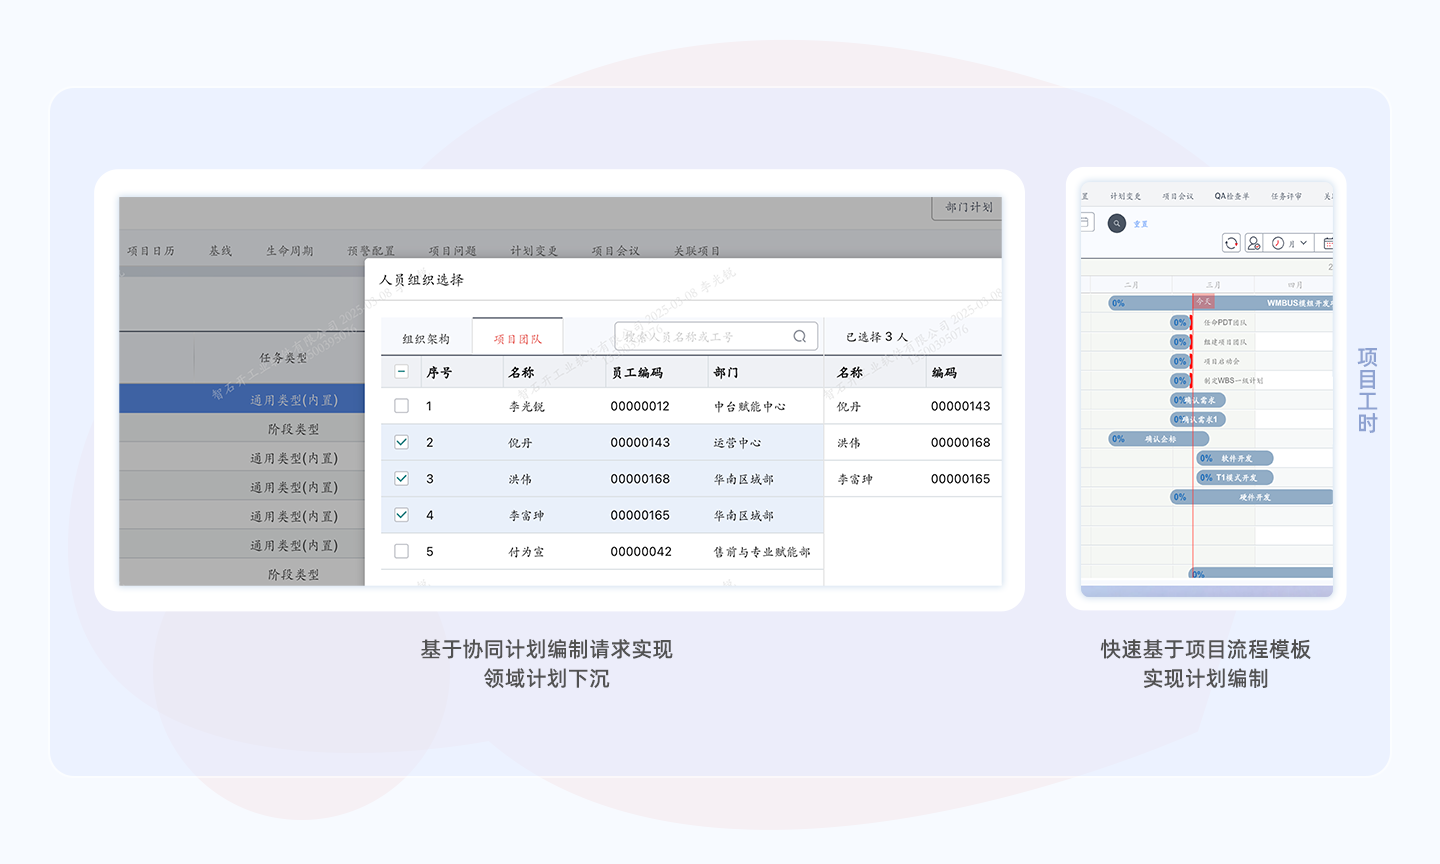Click the refresh icon in Gantt toolbar
This screenshot has height=864, width=1440.
(x=1231, y=243)
